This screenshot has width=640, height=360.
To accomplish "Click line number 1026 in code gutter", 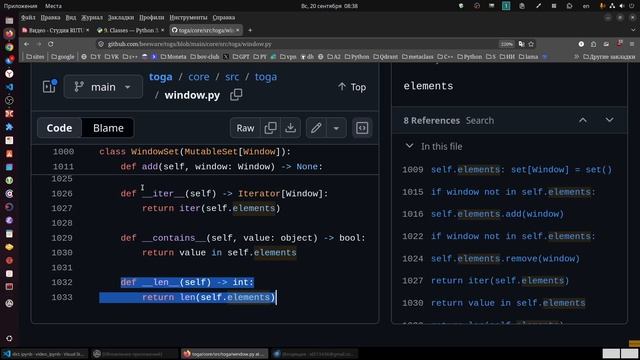I will click(62, 193).
